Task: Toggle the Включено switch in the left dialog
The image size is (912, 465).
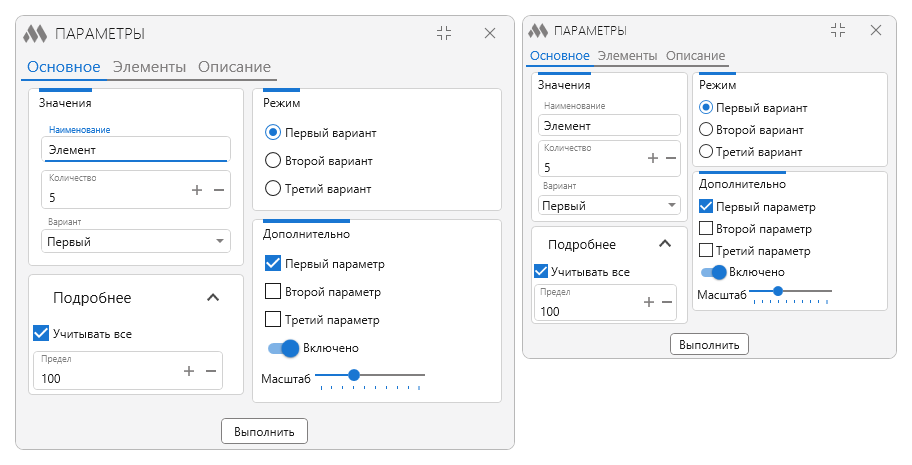Action: pos(283,348)
